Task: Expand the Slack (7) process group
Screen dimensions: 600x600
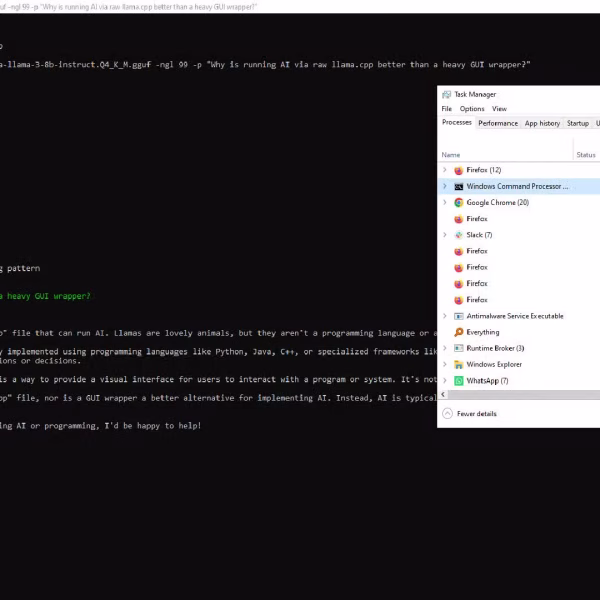Action: pos(445,235)
